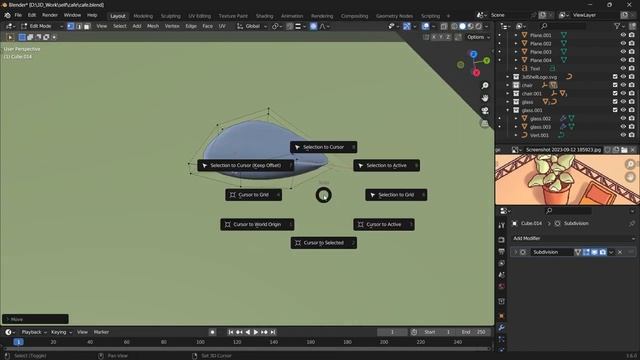Open the Face menu in viewport header
Screen dimensions: 640x360
(x=207, y=26)
